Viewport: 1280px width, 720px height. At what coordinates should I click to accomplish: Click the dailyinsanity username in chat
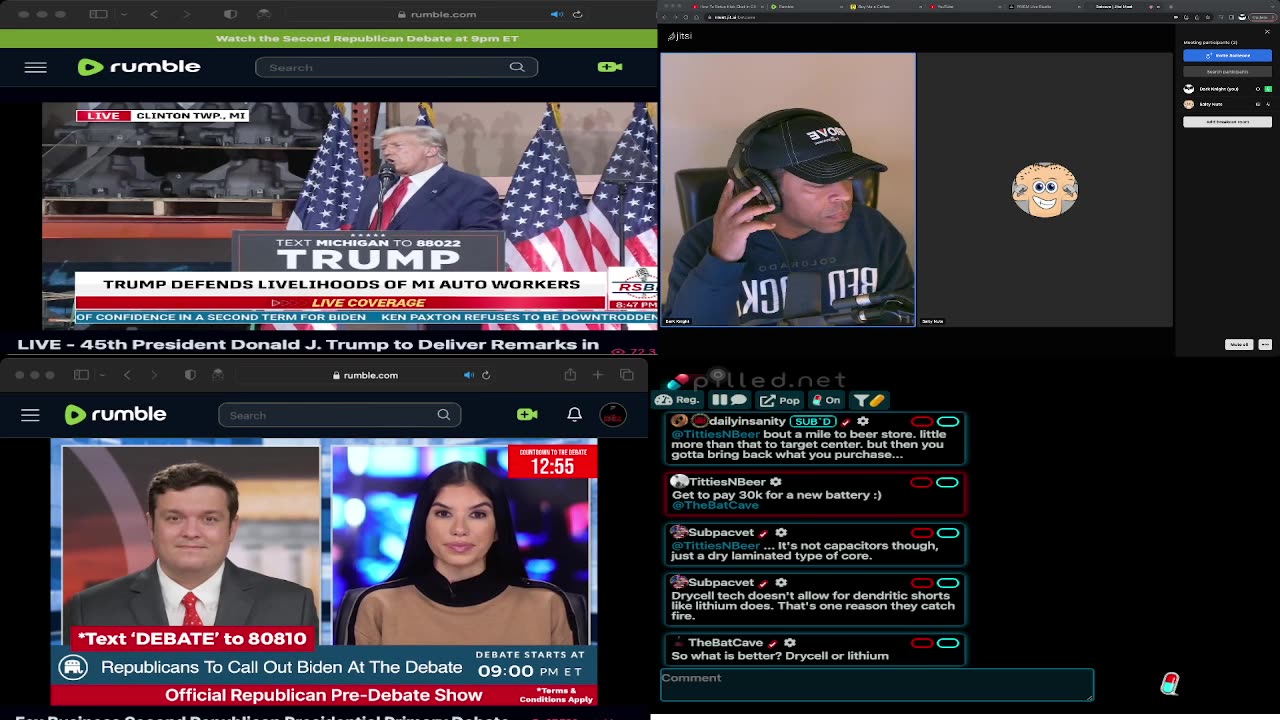[x=747, y=421]
